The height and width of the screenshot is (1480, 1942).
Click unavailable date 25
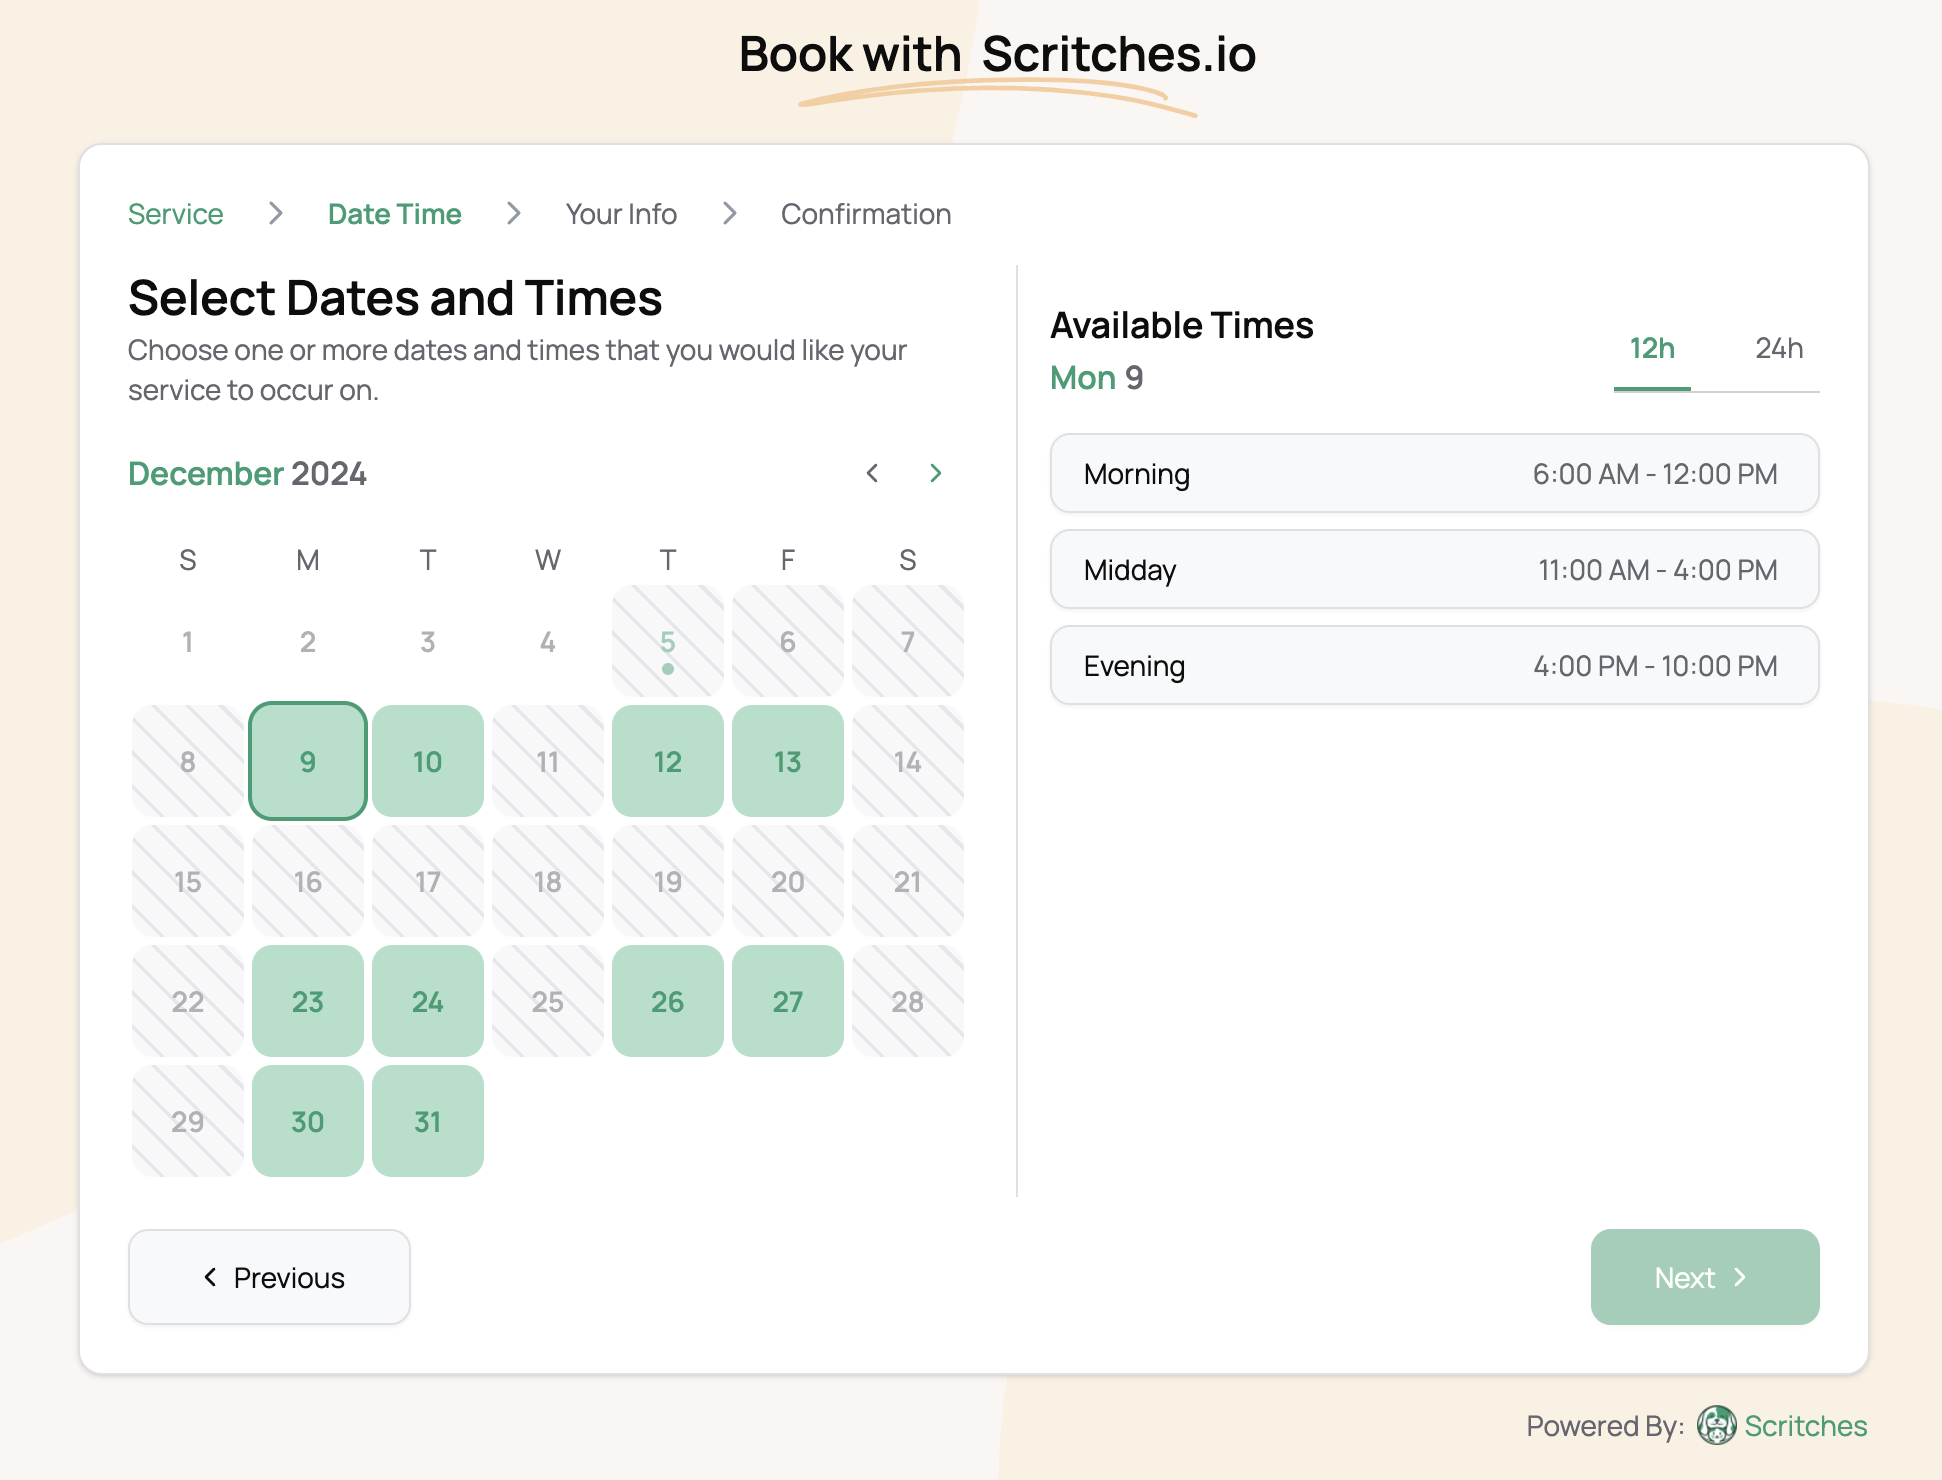tap(548, 1001)
